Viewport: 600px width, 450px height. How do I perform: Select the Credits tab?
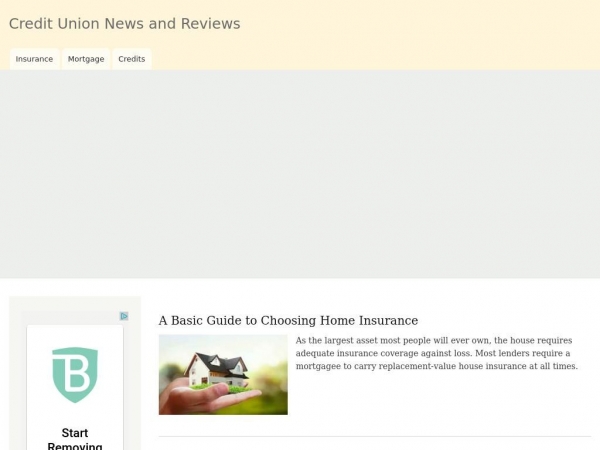point(132,59)
